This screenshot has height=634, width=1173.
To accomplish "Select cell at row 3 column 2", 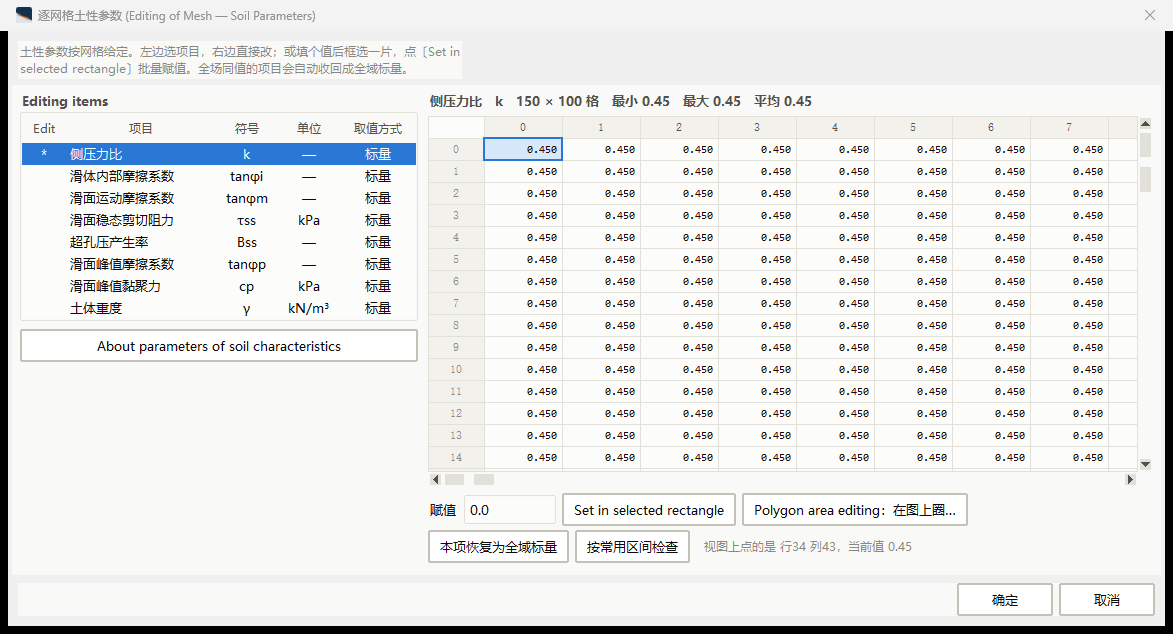I will [679, 216].
